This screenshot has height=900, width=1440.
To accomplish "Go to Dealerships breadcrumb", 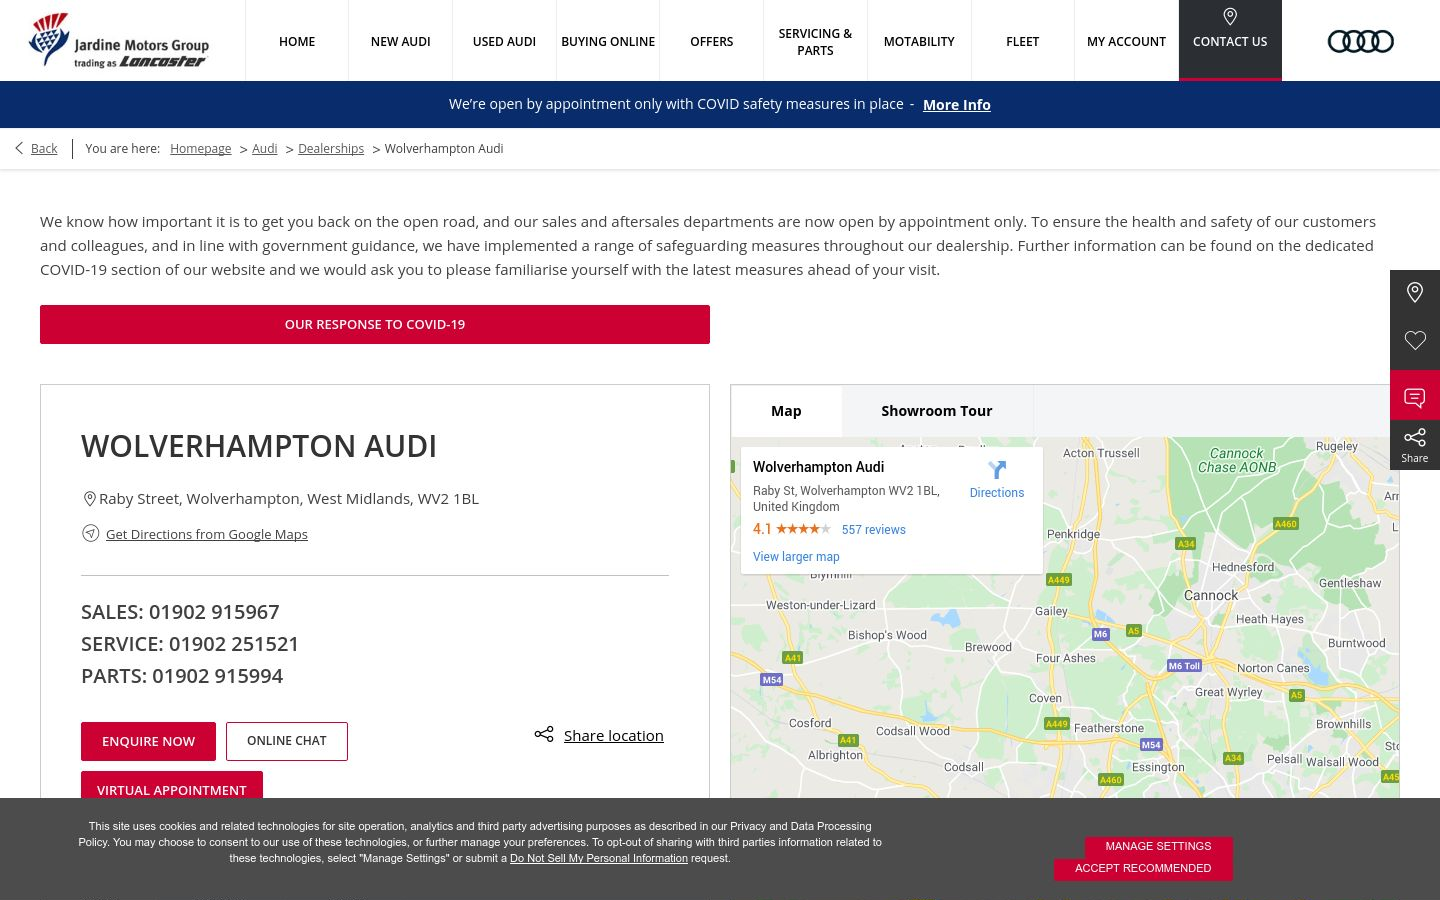I will click(x=331, y=148).
